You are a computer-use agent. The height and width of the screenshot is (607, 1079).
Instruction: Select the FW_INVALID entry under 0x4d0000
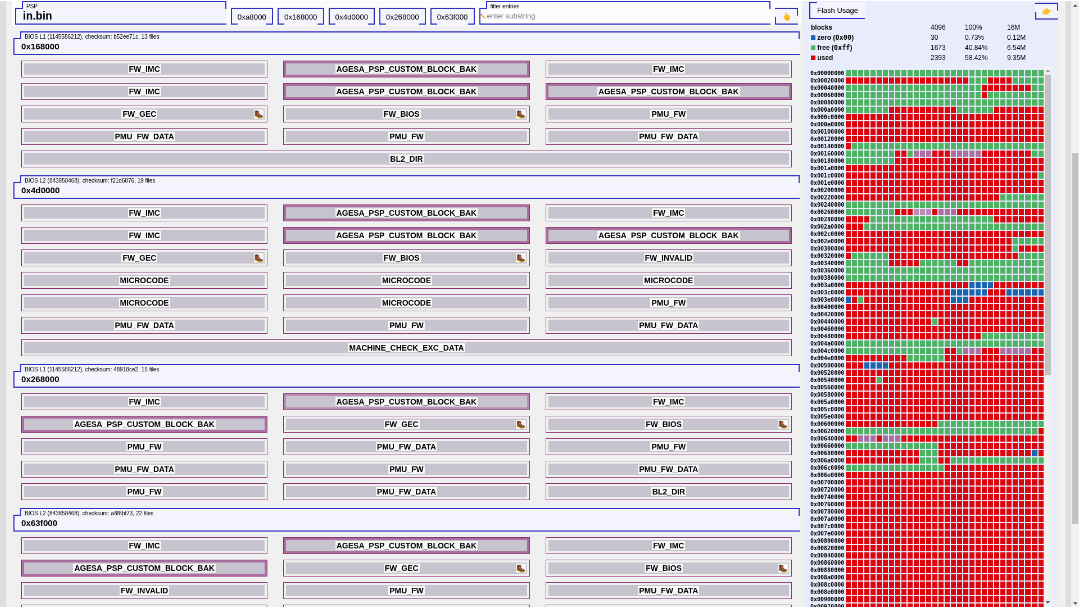click(668, 258)
